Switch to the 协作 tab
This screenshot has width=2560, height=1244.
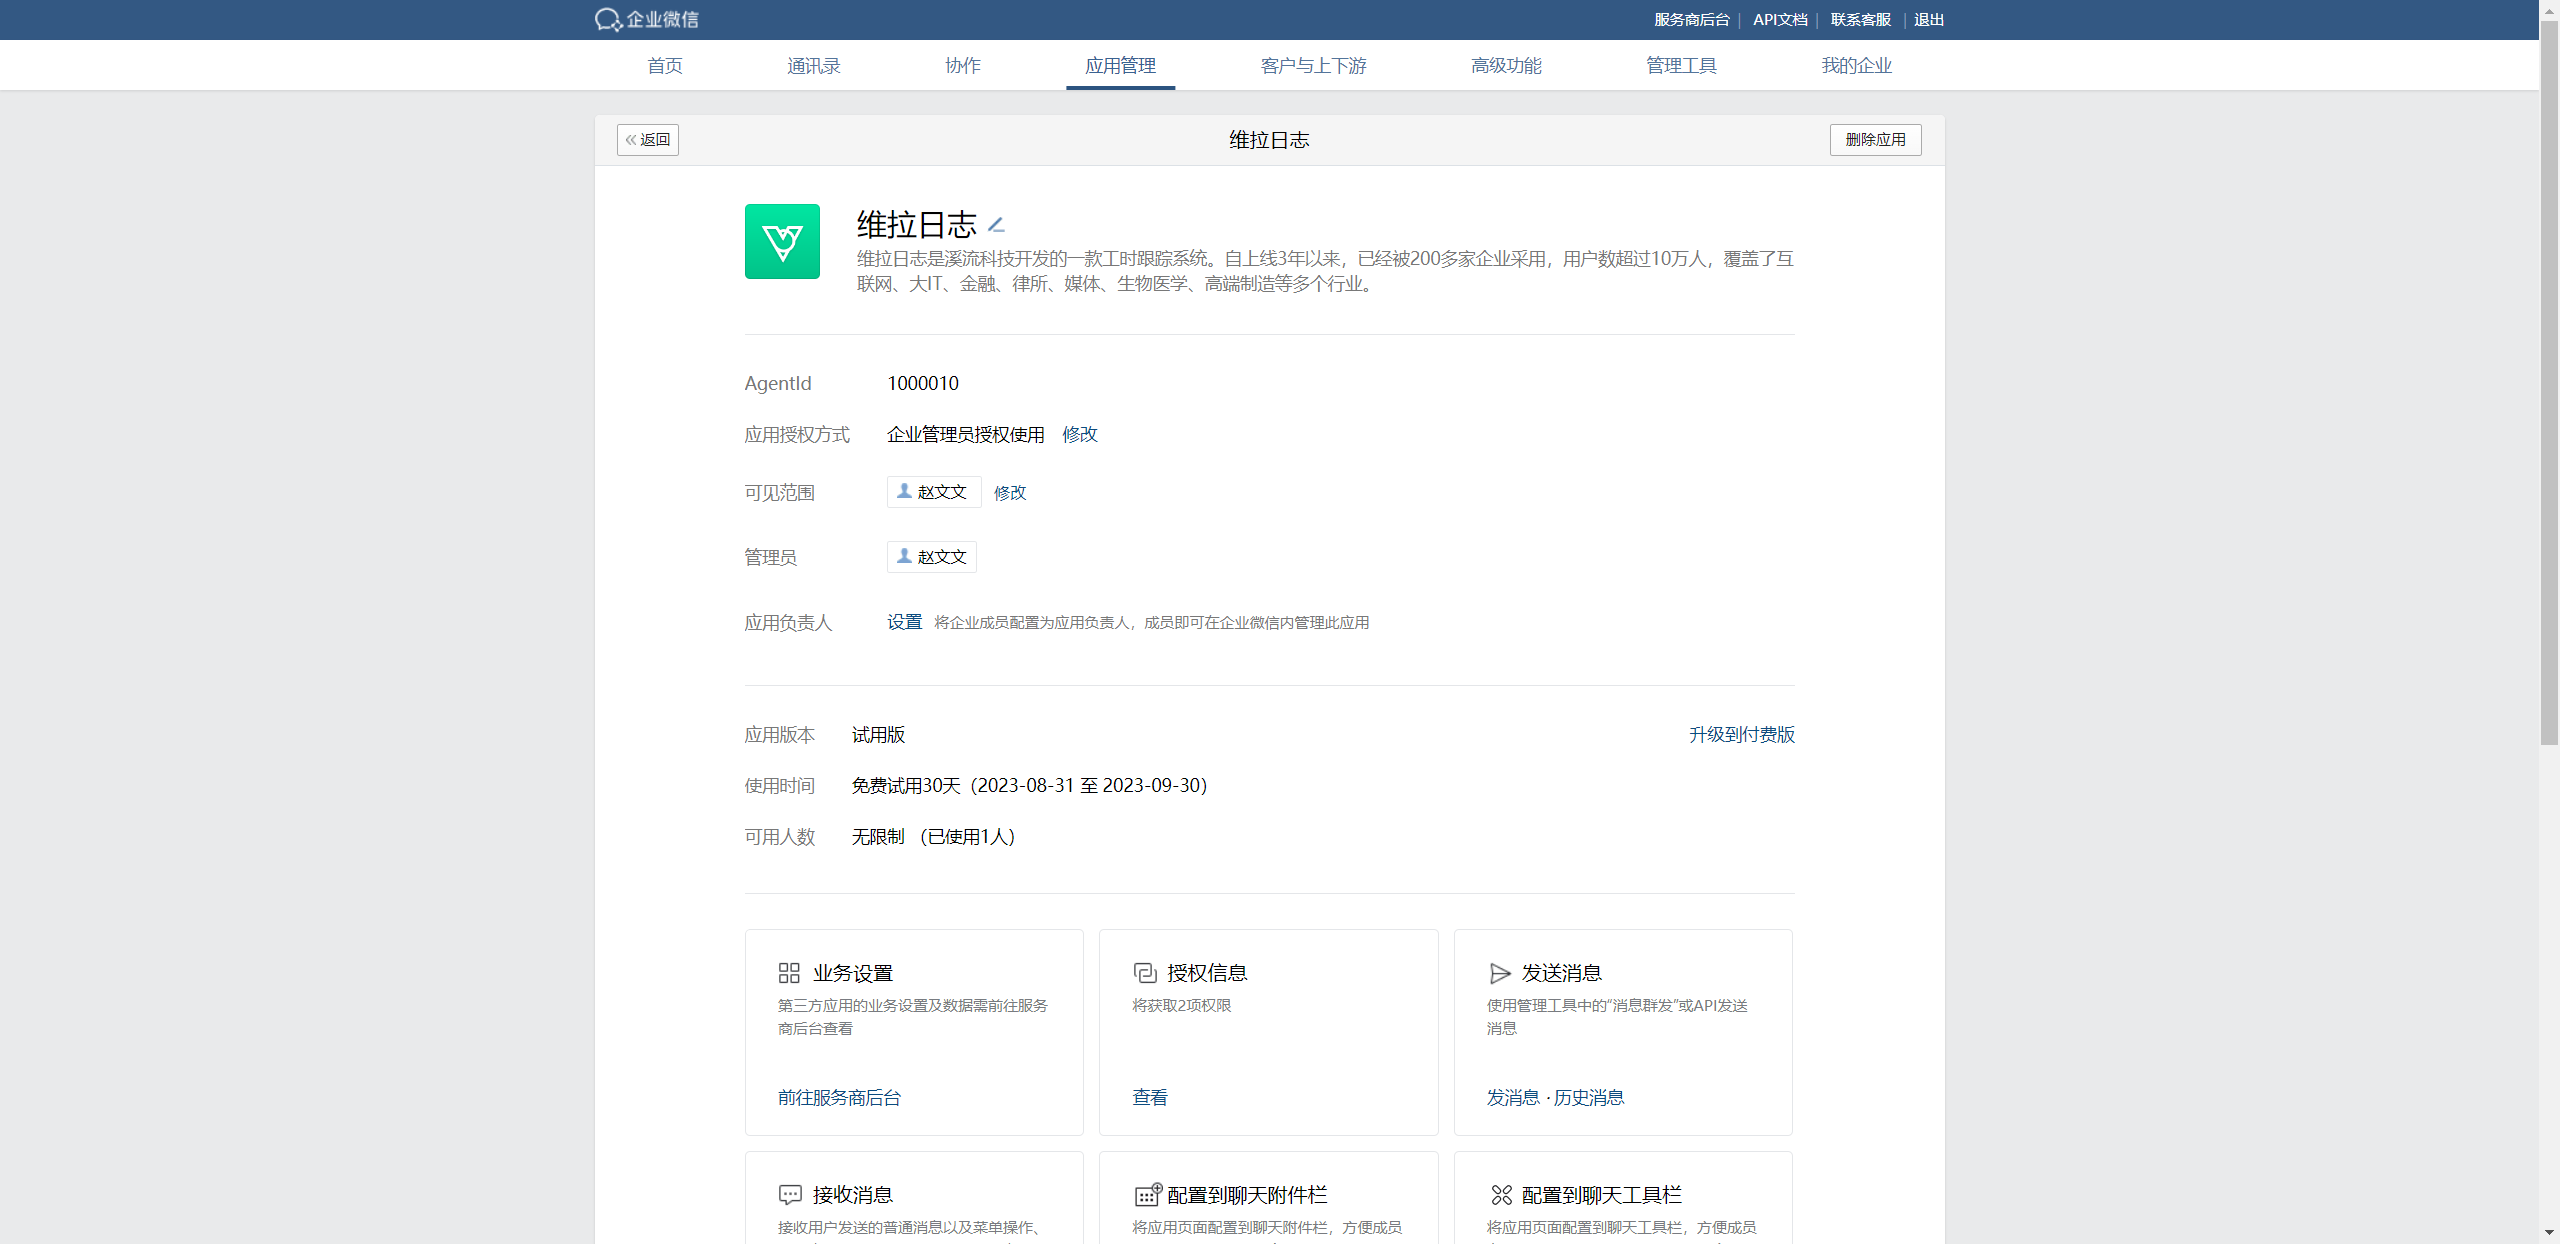(x=963, y=65)
